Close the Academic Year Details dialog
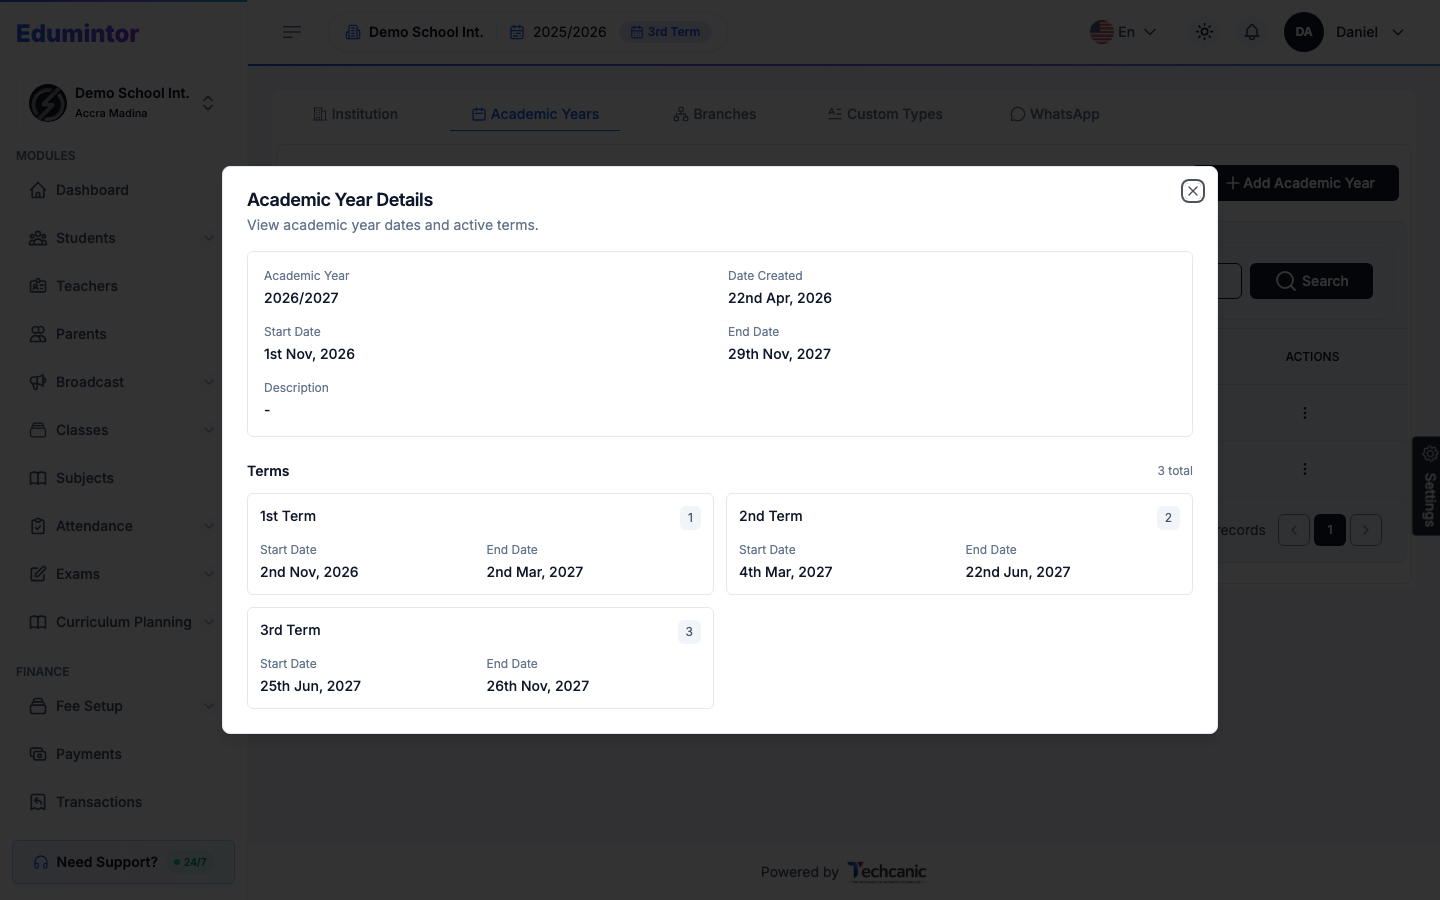Viewport: 1440px width, 900px height. [x=1192, y=191]
